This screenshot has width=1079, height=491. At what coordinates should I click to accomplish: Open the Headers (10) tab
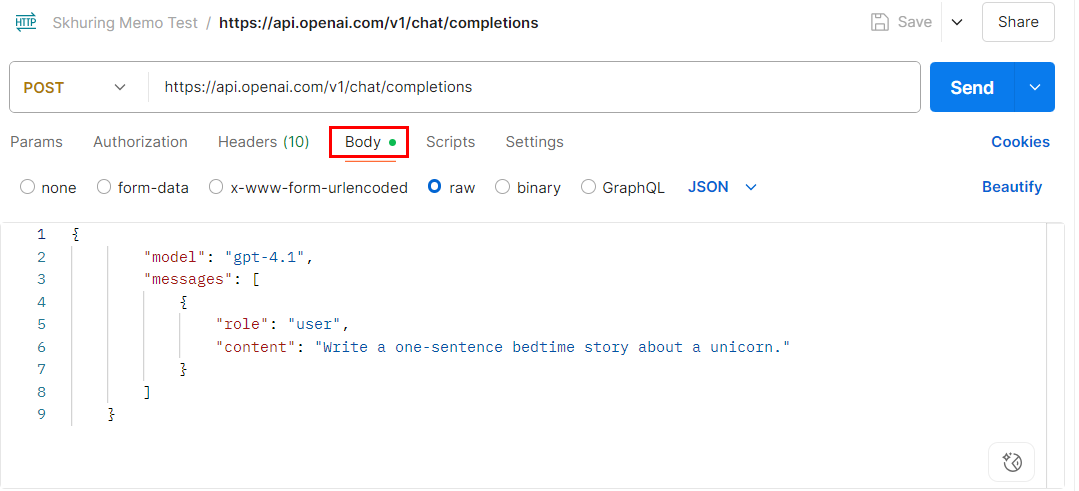pyautogui.click(x=264, y=142)
